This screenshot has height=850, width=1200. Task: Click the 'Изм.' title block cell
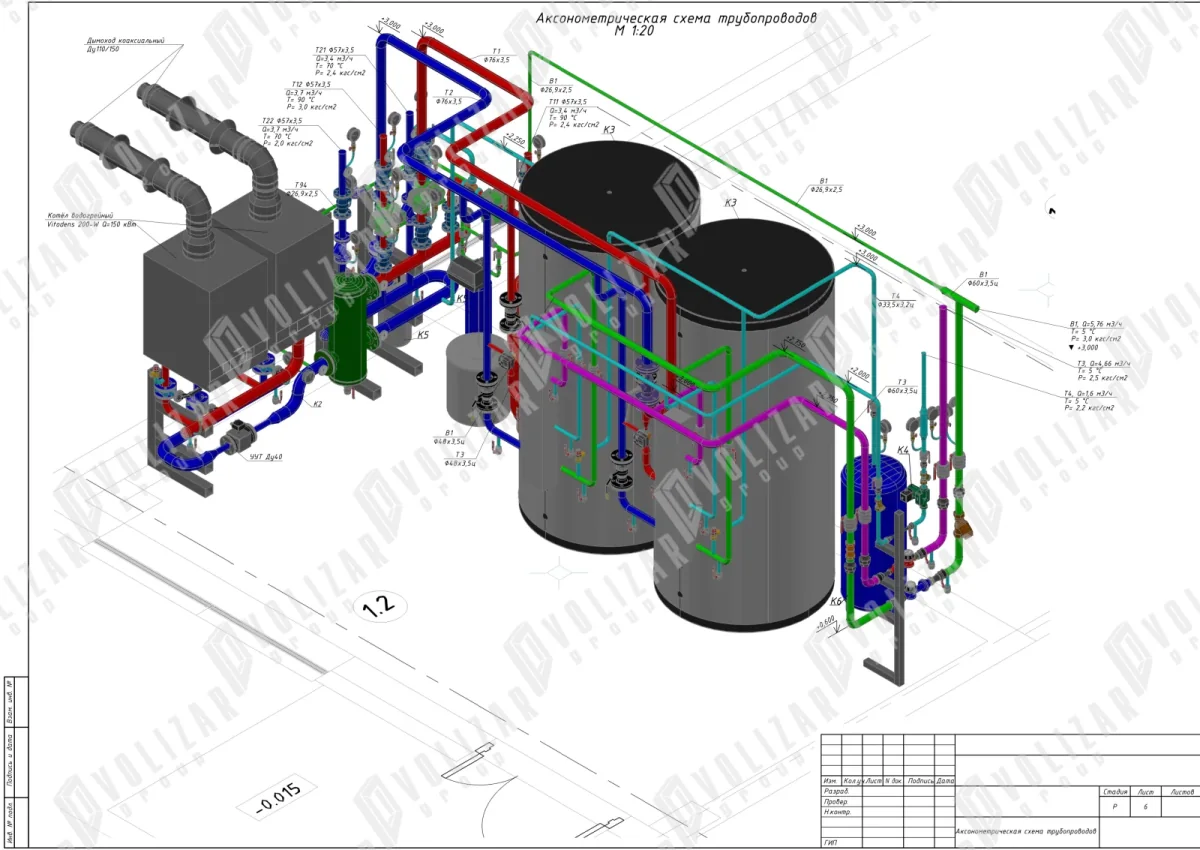(831, 781)
